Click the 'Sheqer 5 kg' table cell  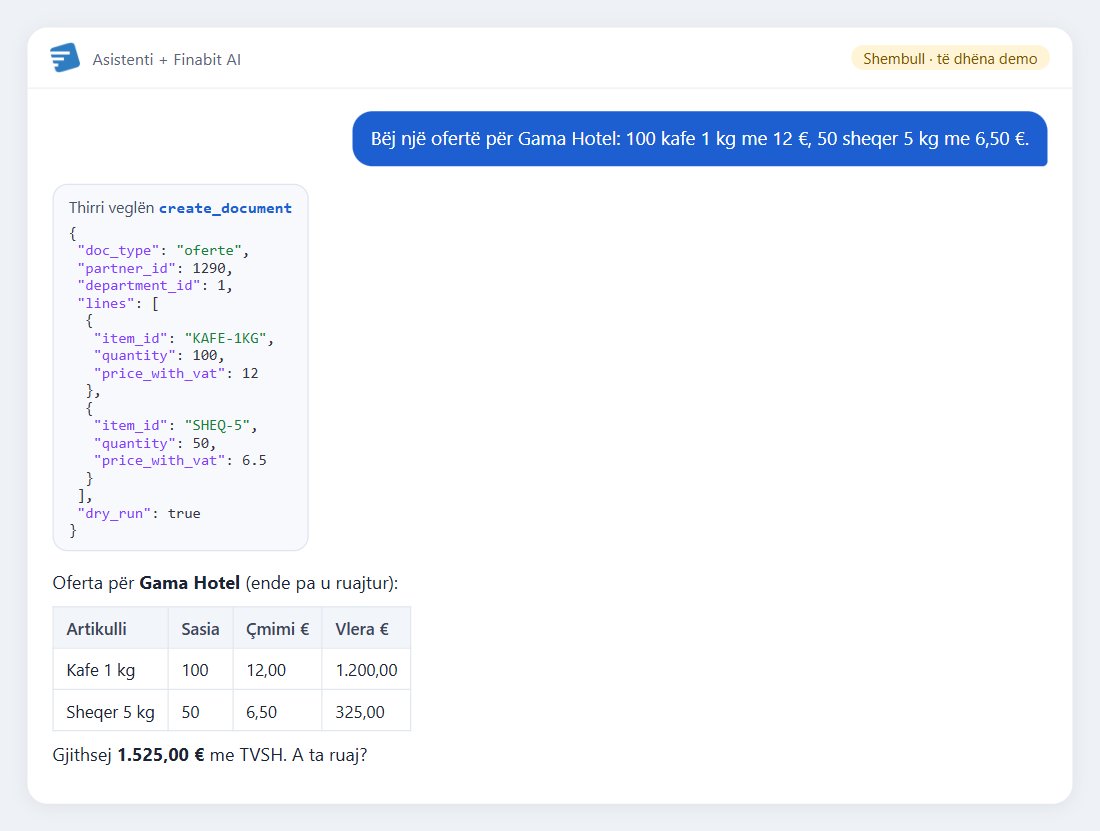click(x=111, y=711)
